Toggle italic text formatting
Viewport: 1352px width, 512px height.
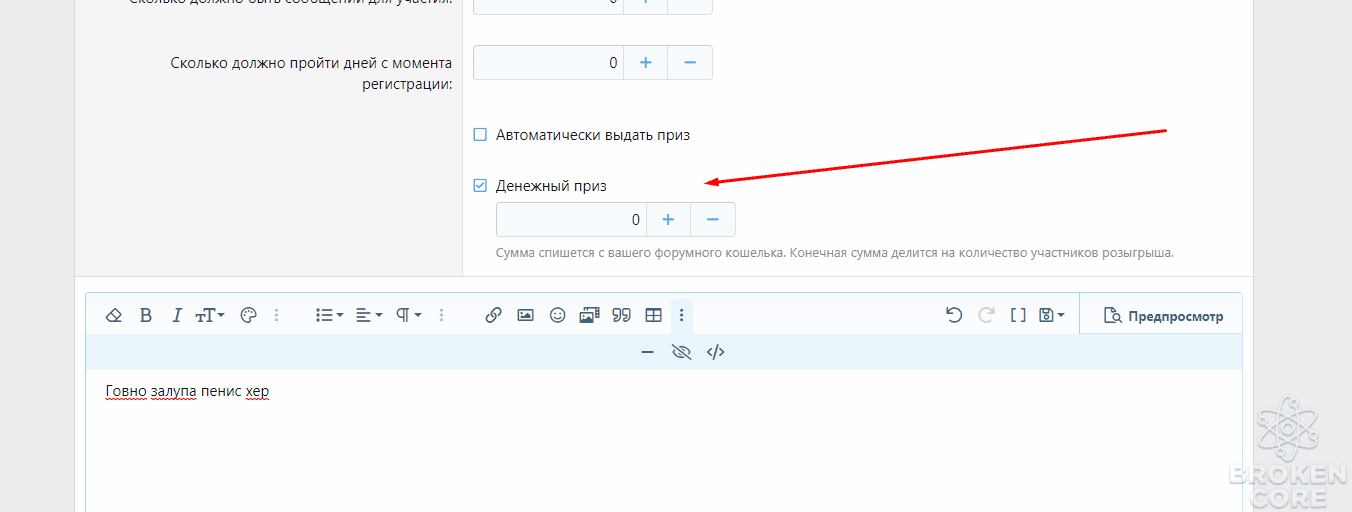[x=177, y=315]
